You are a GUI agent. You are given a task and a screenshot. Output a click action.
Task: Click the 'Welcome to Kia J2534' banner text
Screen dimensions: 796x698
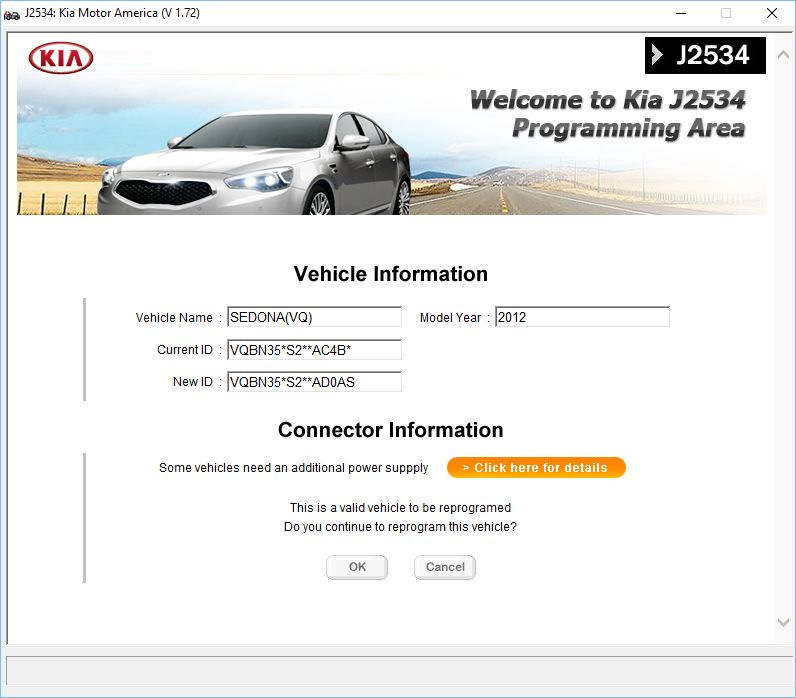point(608,99)
